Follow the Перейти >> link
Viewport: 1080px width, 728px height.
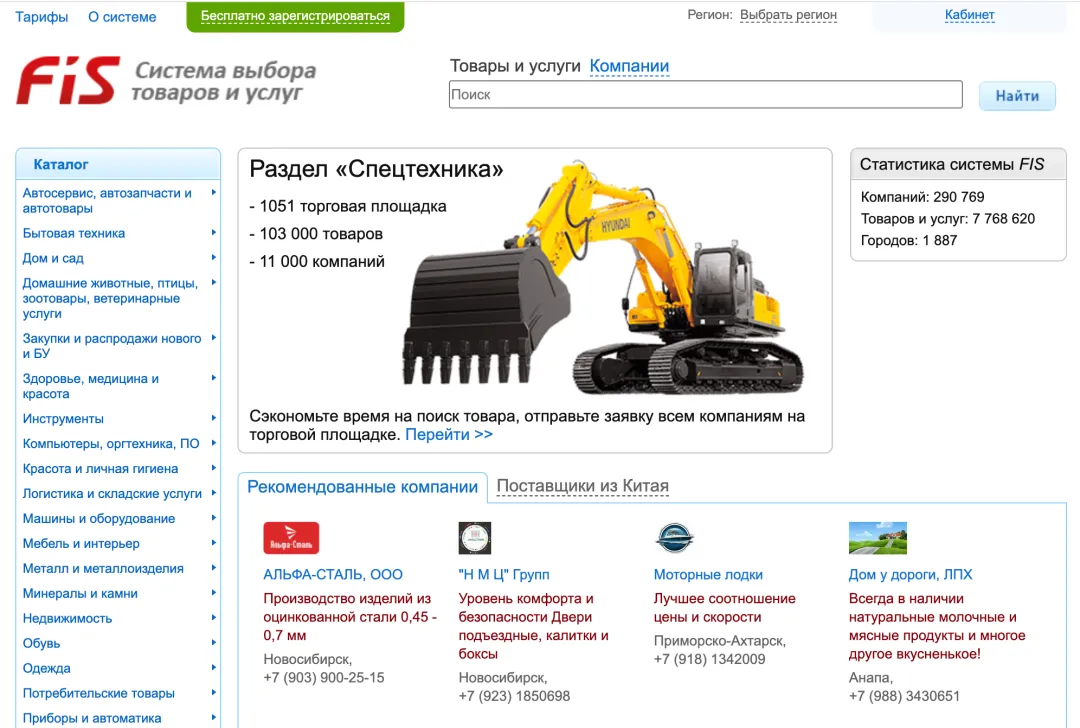pyautogui.click(x=449, y=435)
